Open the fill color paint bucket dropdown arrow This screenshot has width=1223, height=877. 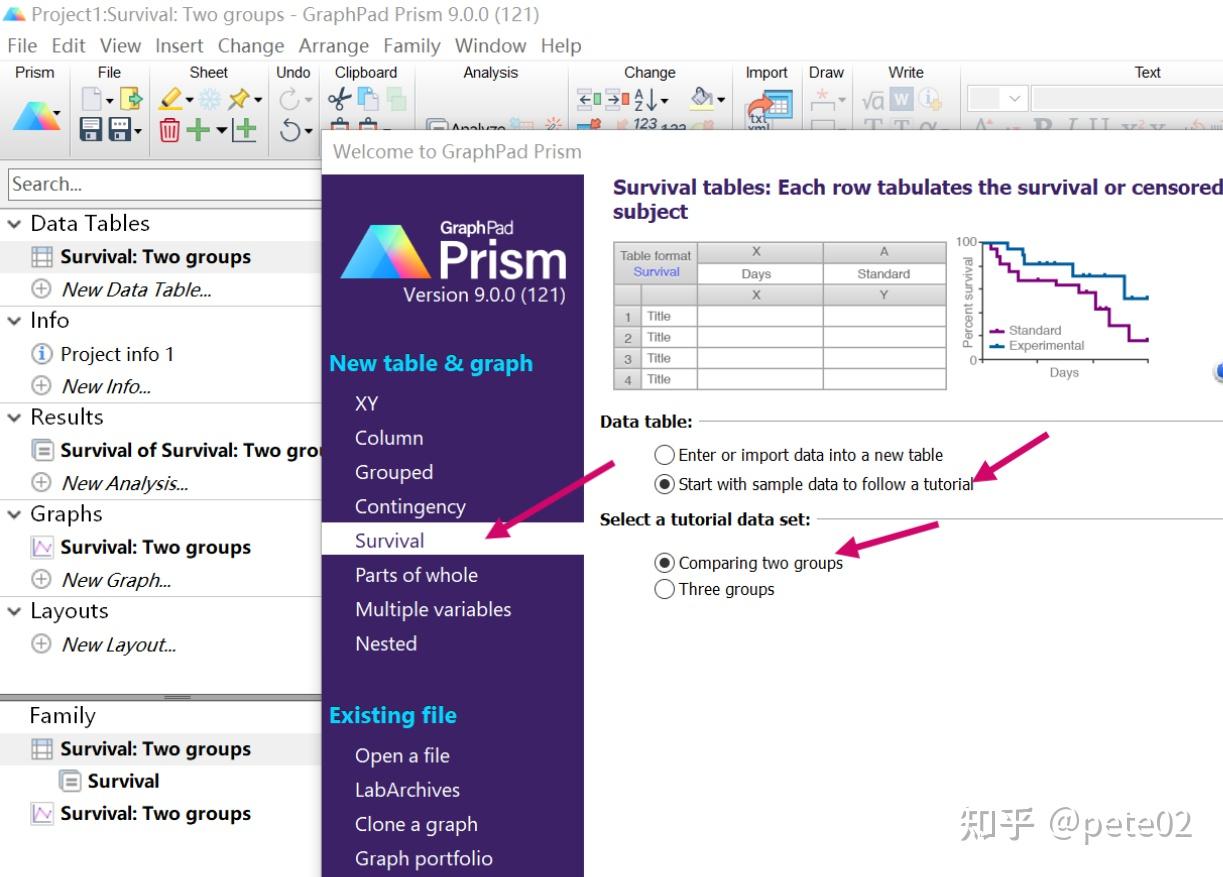(721, 100)
